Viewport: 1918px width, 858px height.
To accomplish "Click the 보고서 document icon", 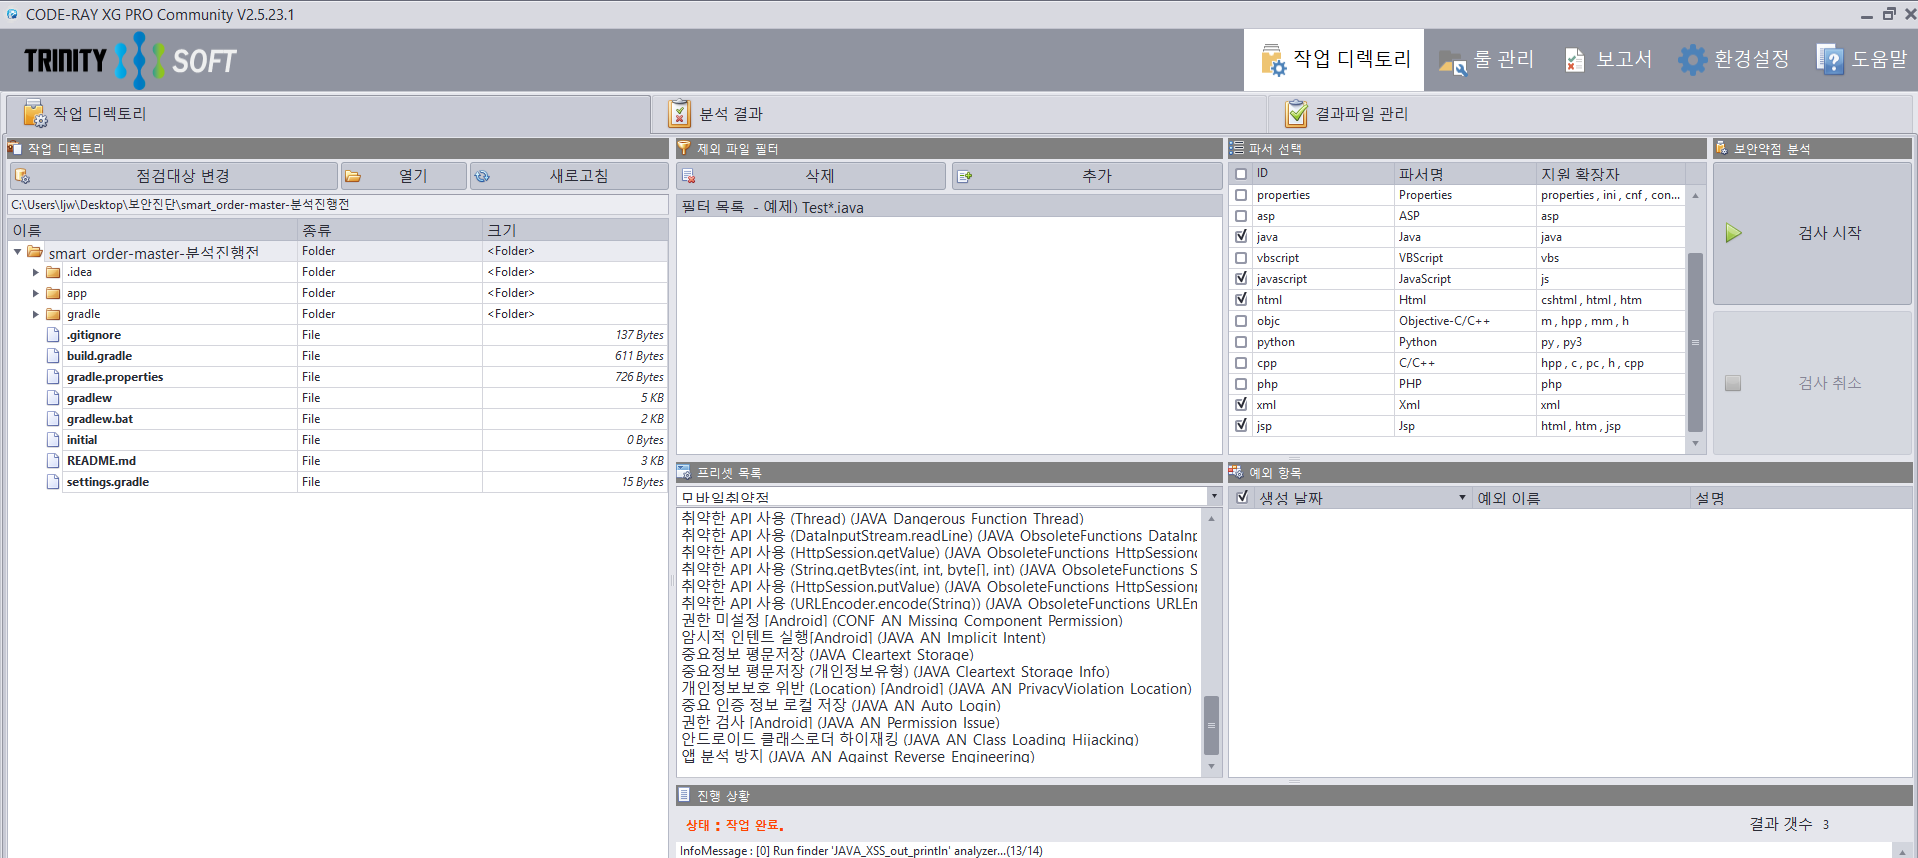I will 1574,61.
